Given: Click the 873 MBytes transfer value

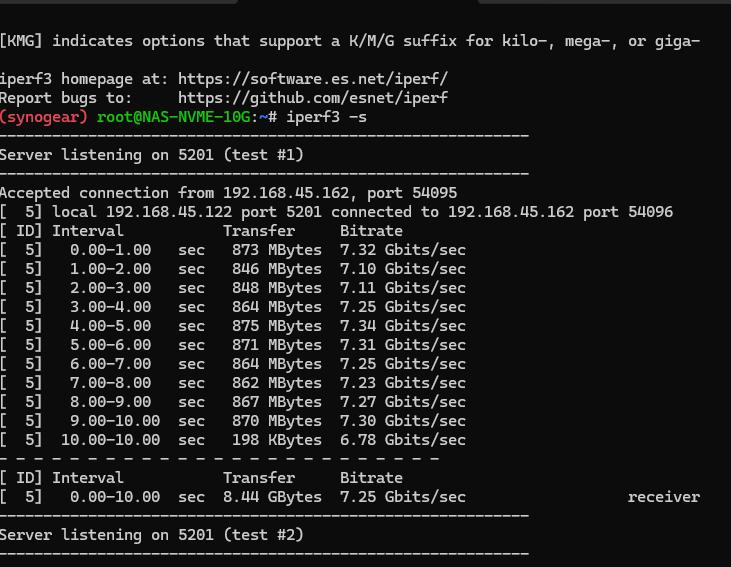Looking at the screenshot, I should point(277,250).
